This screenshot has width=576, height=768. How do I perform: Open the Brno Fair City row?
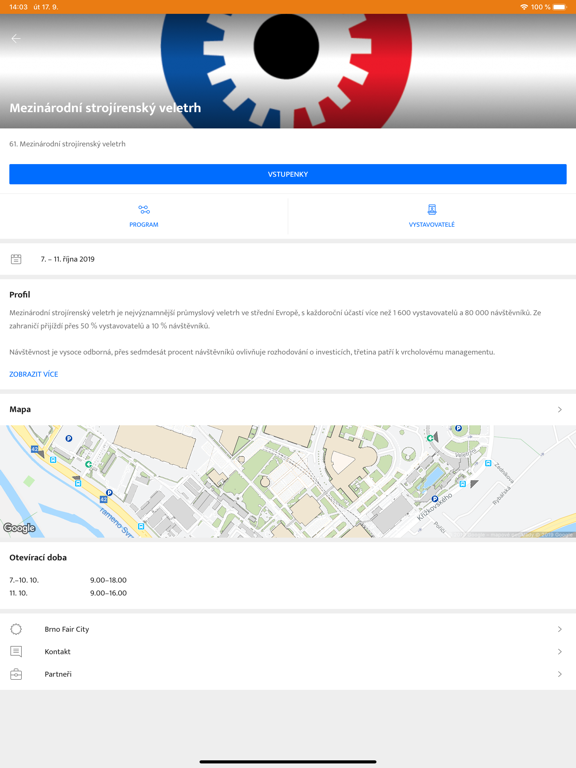pos(288,629)
